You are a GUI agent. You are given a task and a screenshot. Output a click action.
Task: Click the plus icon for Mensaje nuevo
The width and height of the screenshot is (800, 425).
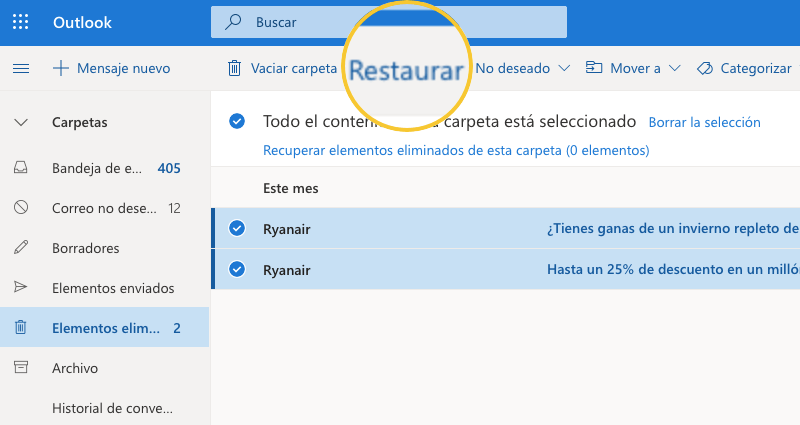[60, 68]
